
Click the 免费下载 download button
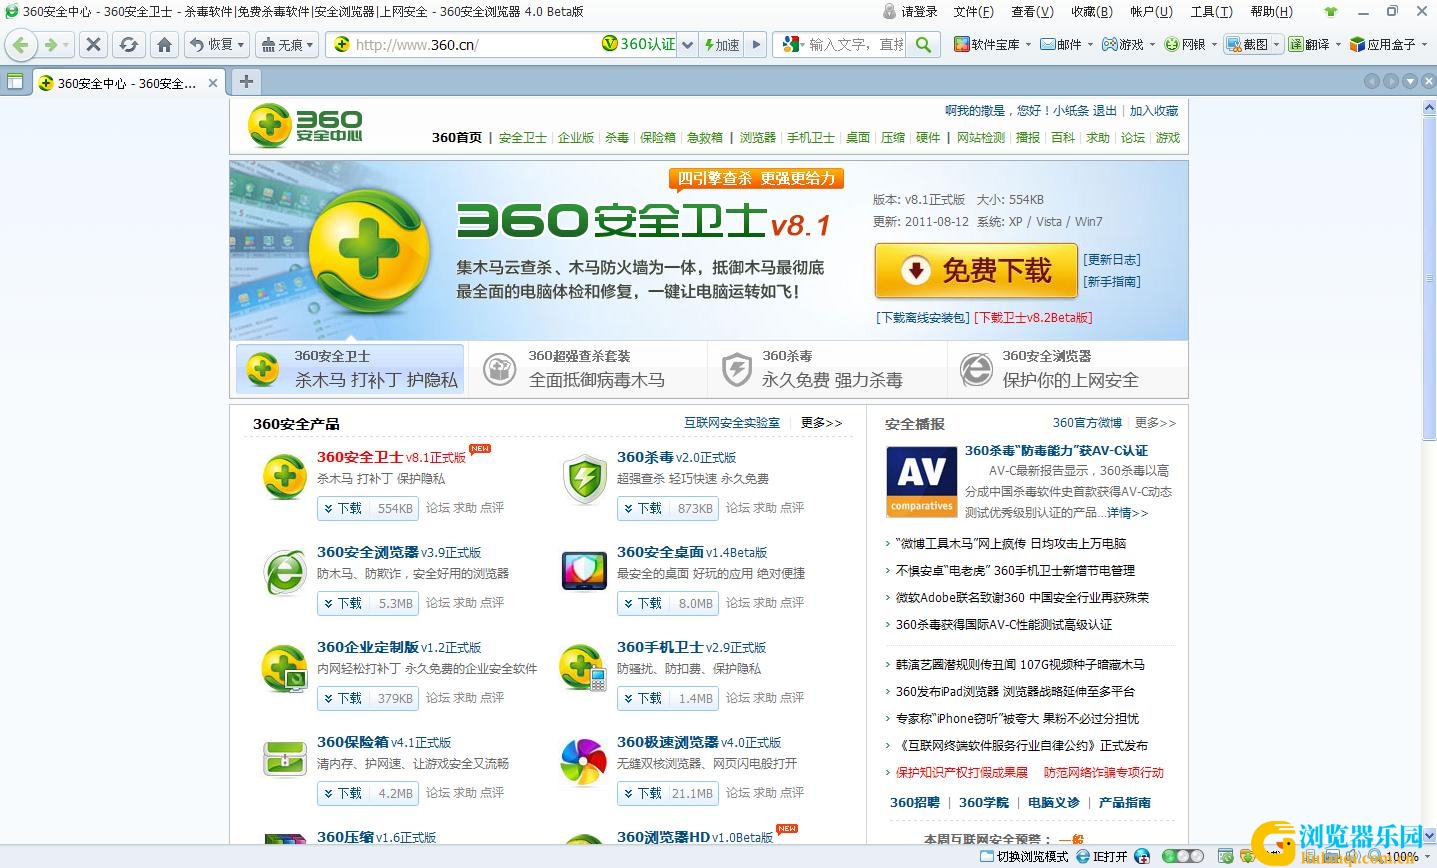[x=976, y=271]
